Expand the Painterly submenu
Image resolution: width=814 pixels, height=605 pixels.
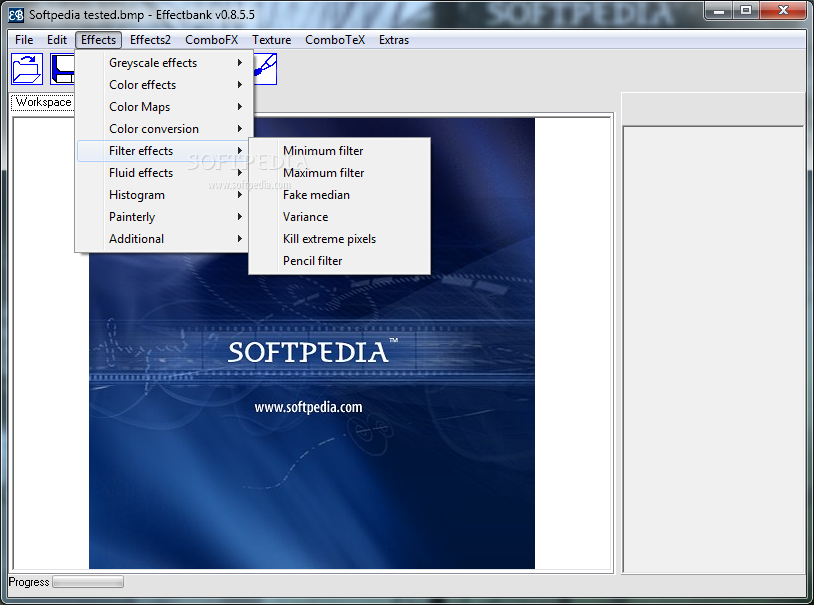coord(164,217)
